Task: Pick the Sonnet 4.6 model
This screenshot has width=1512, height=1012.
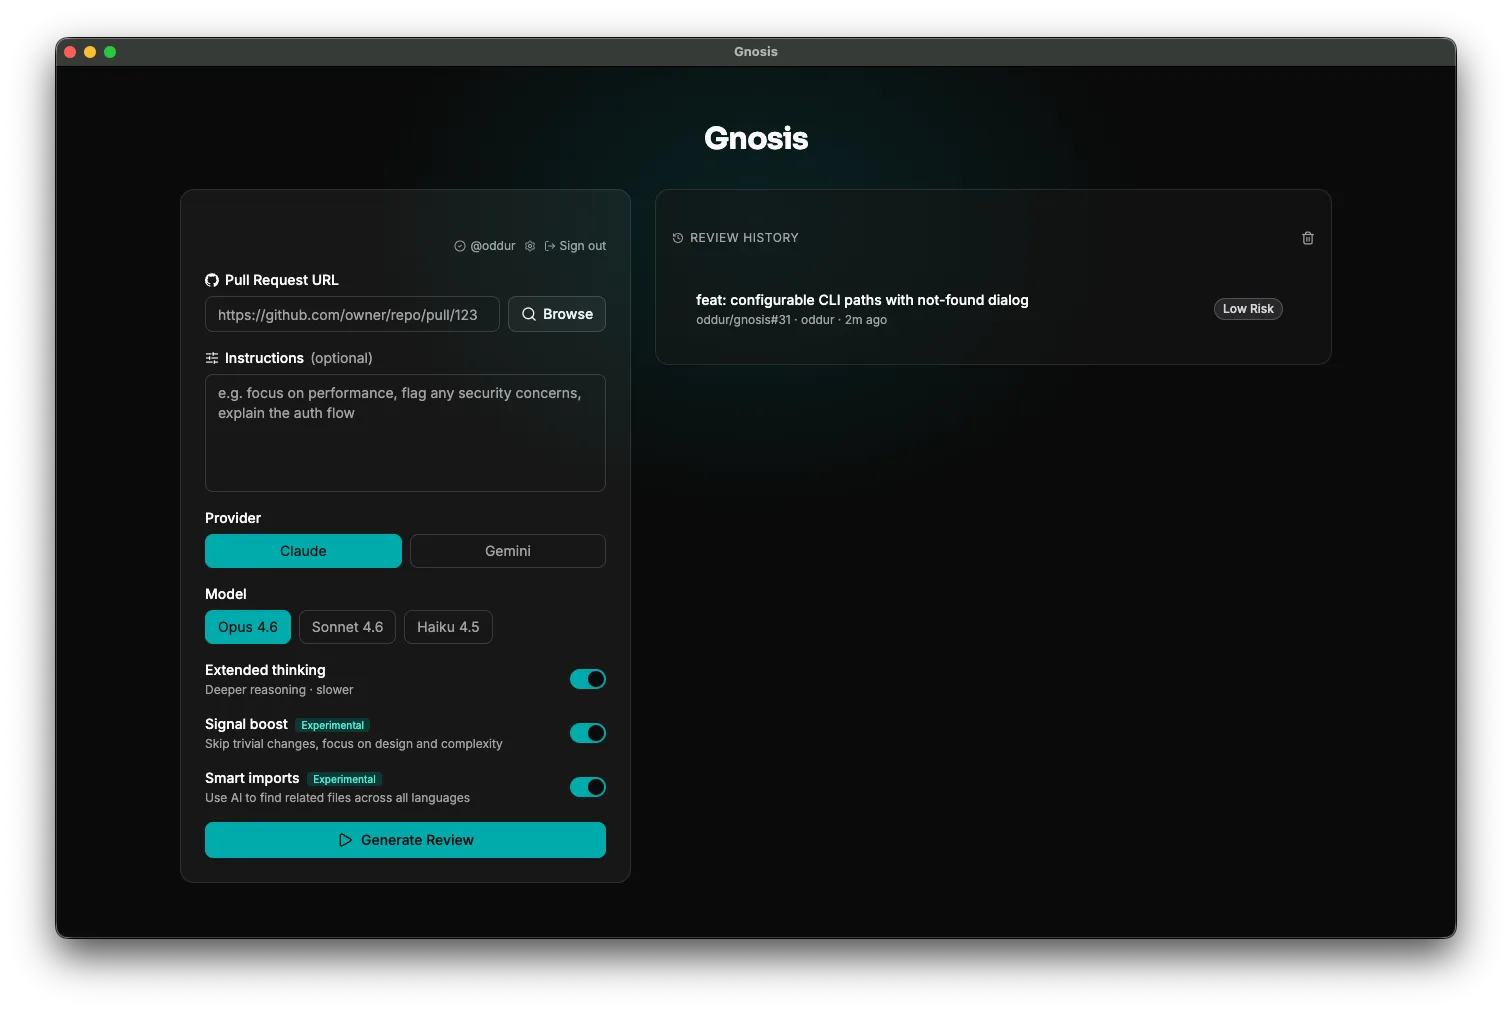Action: pos(347,627)
